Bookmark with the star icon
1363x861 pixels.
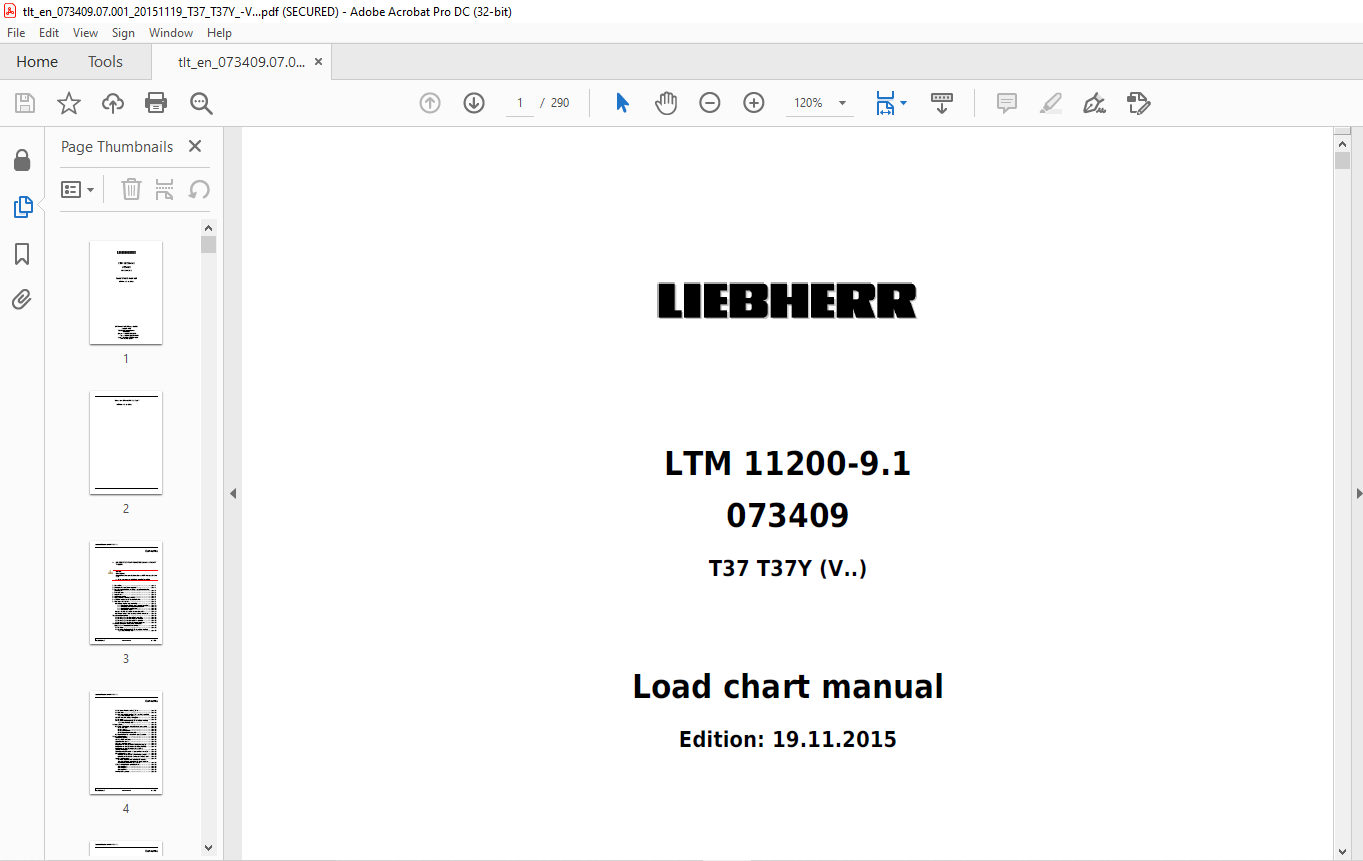(68, 103)
